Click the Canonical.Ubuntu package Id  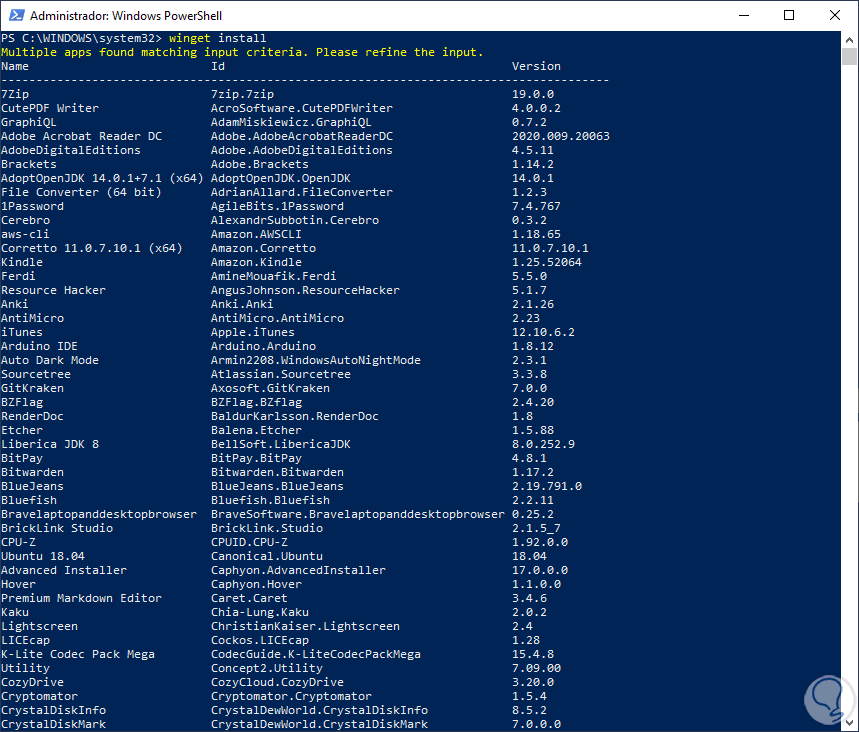coord(267,556)
